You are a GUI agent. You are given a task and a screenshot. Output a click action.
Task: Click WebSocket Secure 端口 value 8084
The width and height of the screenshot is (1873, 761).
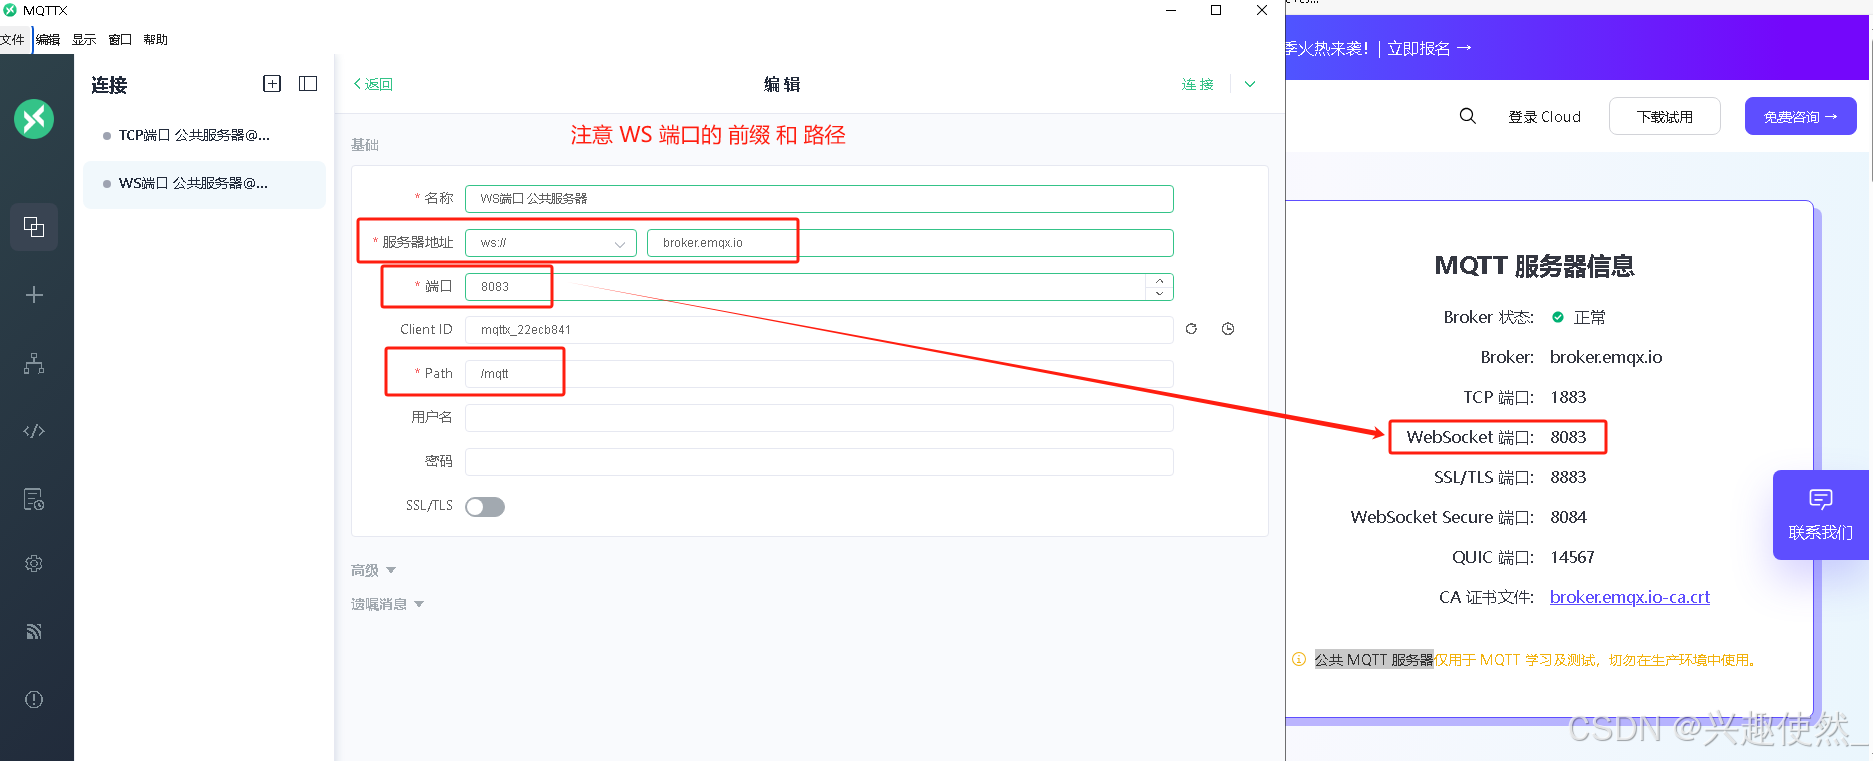point(1568,517)
